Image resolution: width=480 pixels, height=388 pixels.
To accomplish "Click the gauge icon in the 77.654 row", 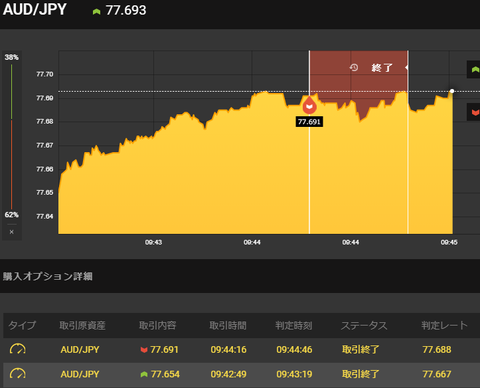I will [x=18, y=374].
